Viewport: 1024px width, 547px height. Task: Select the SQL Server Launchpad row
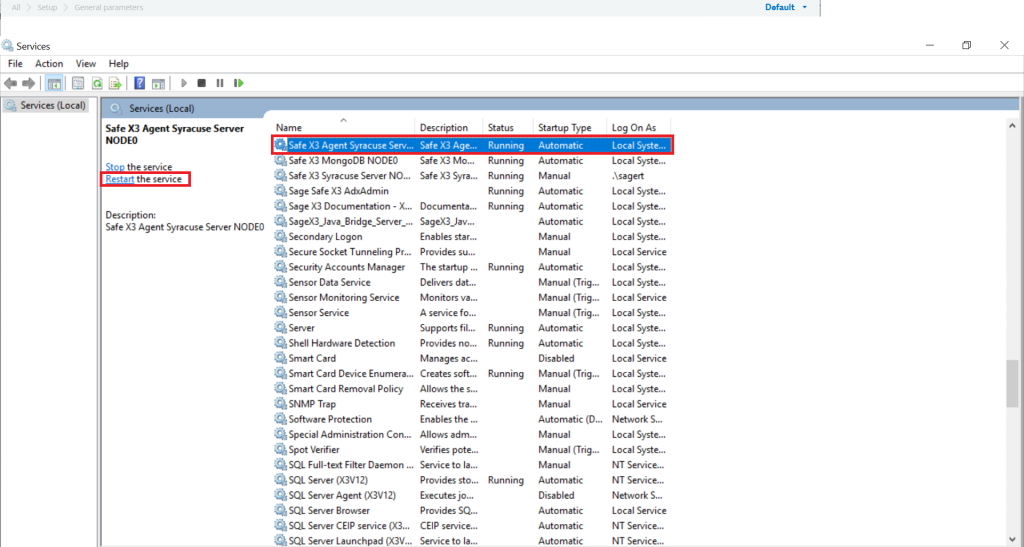pyautogui.click(x=472, y=540)
